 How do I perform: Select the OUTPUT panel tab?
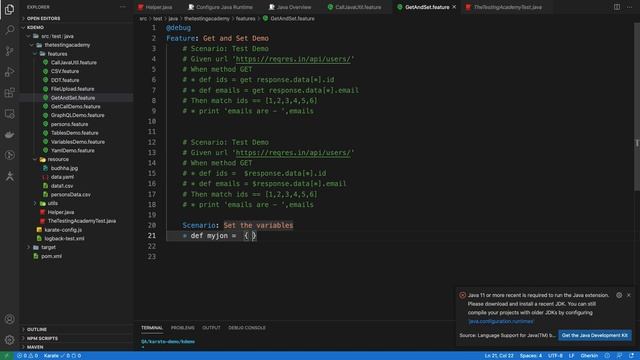[211, 328]
